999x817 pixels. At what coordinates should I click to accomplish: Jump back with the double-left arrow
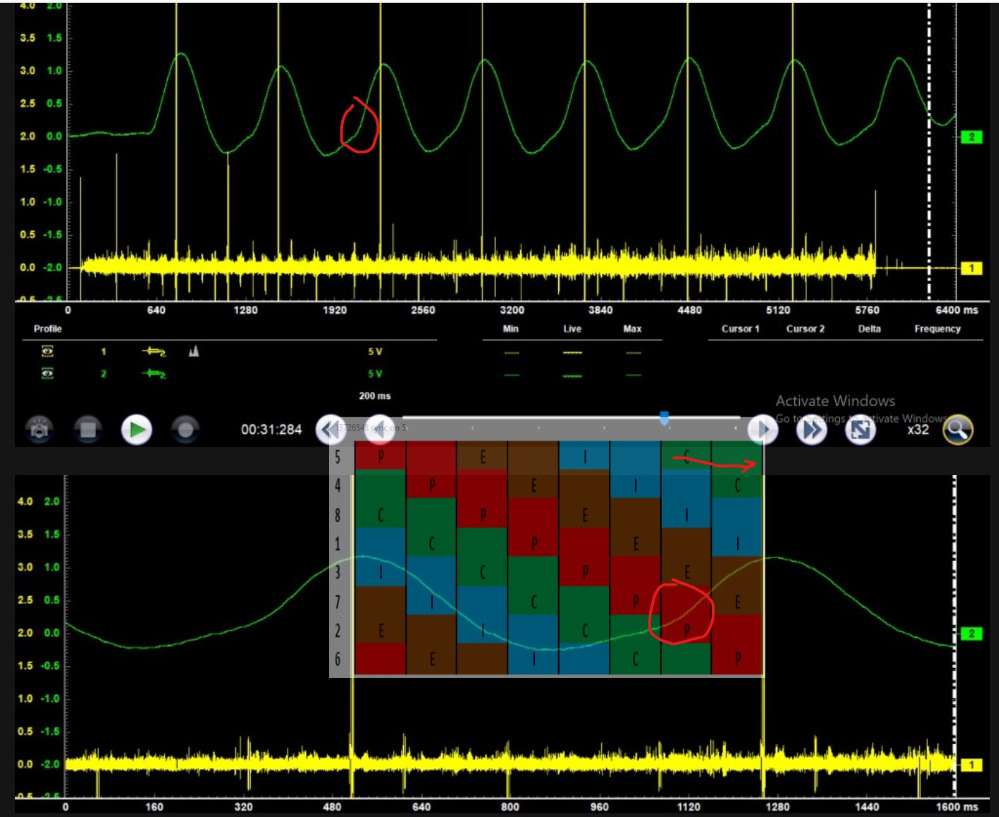(331, 430)
